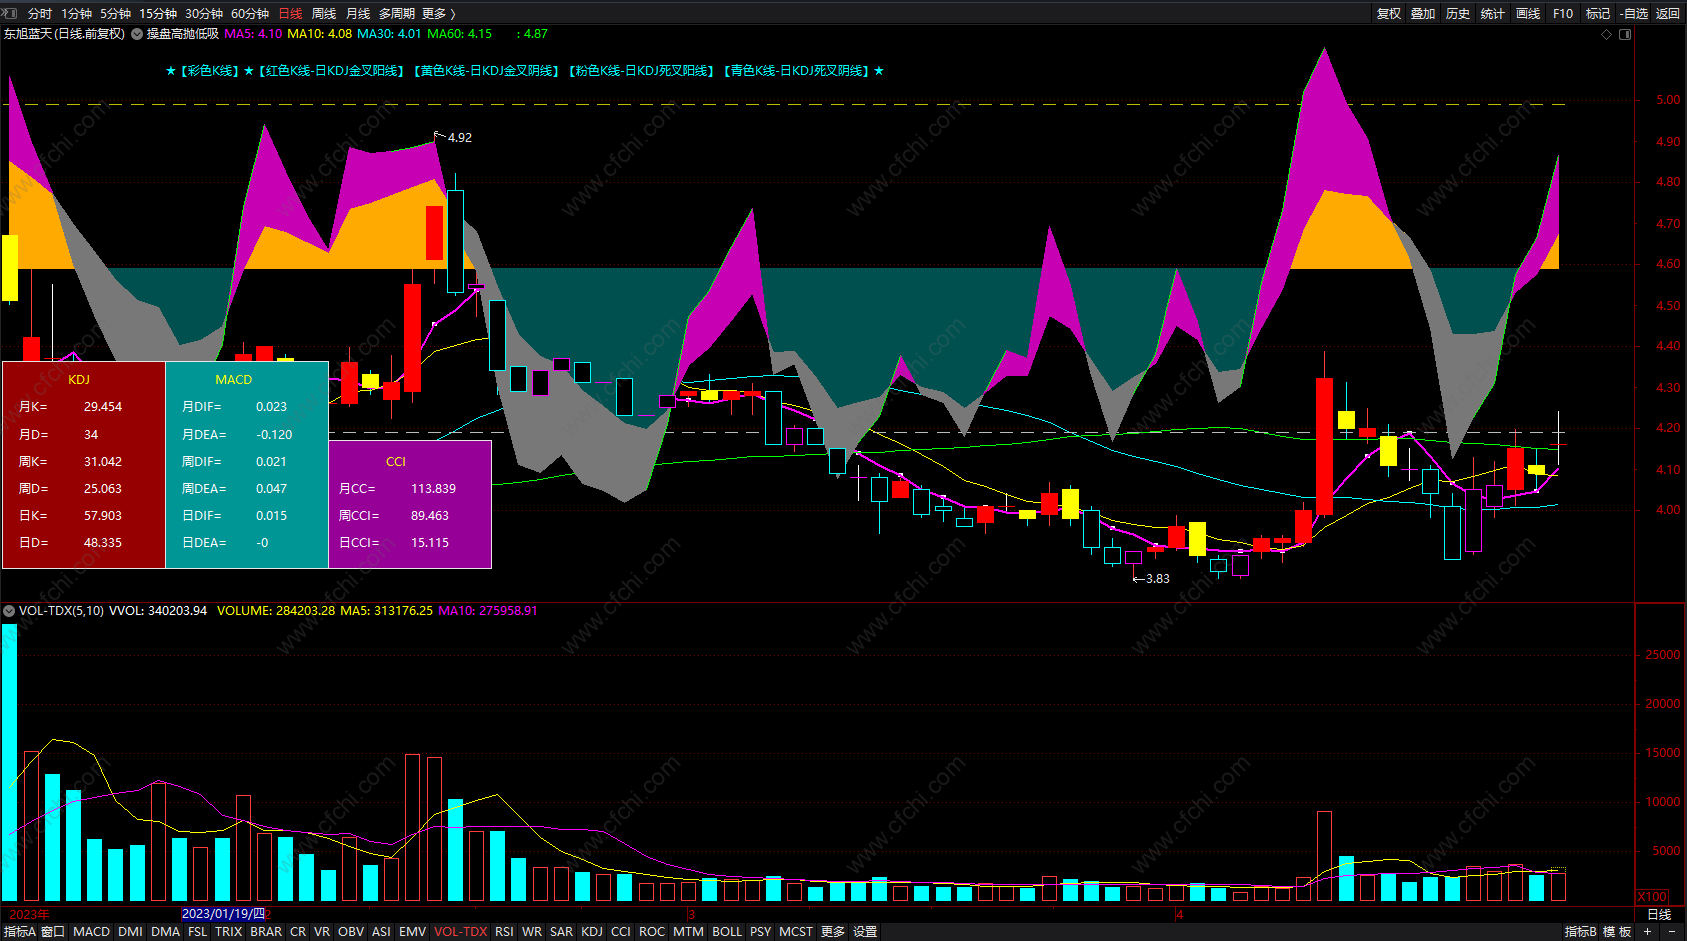Click 模板 template button
1687x941 pixels.
1617,932
